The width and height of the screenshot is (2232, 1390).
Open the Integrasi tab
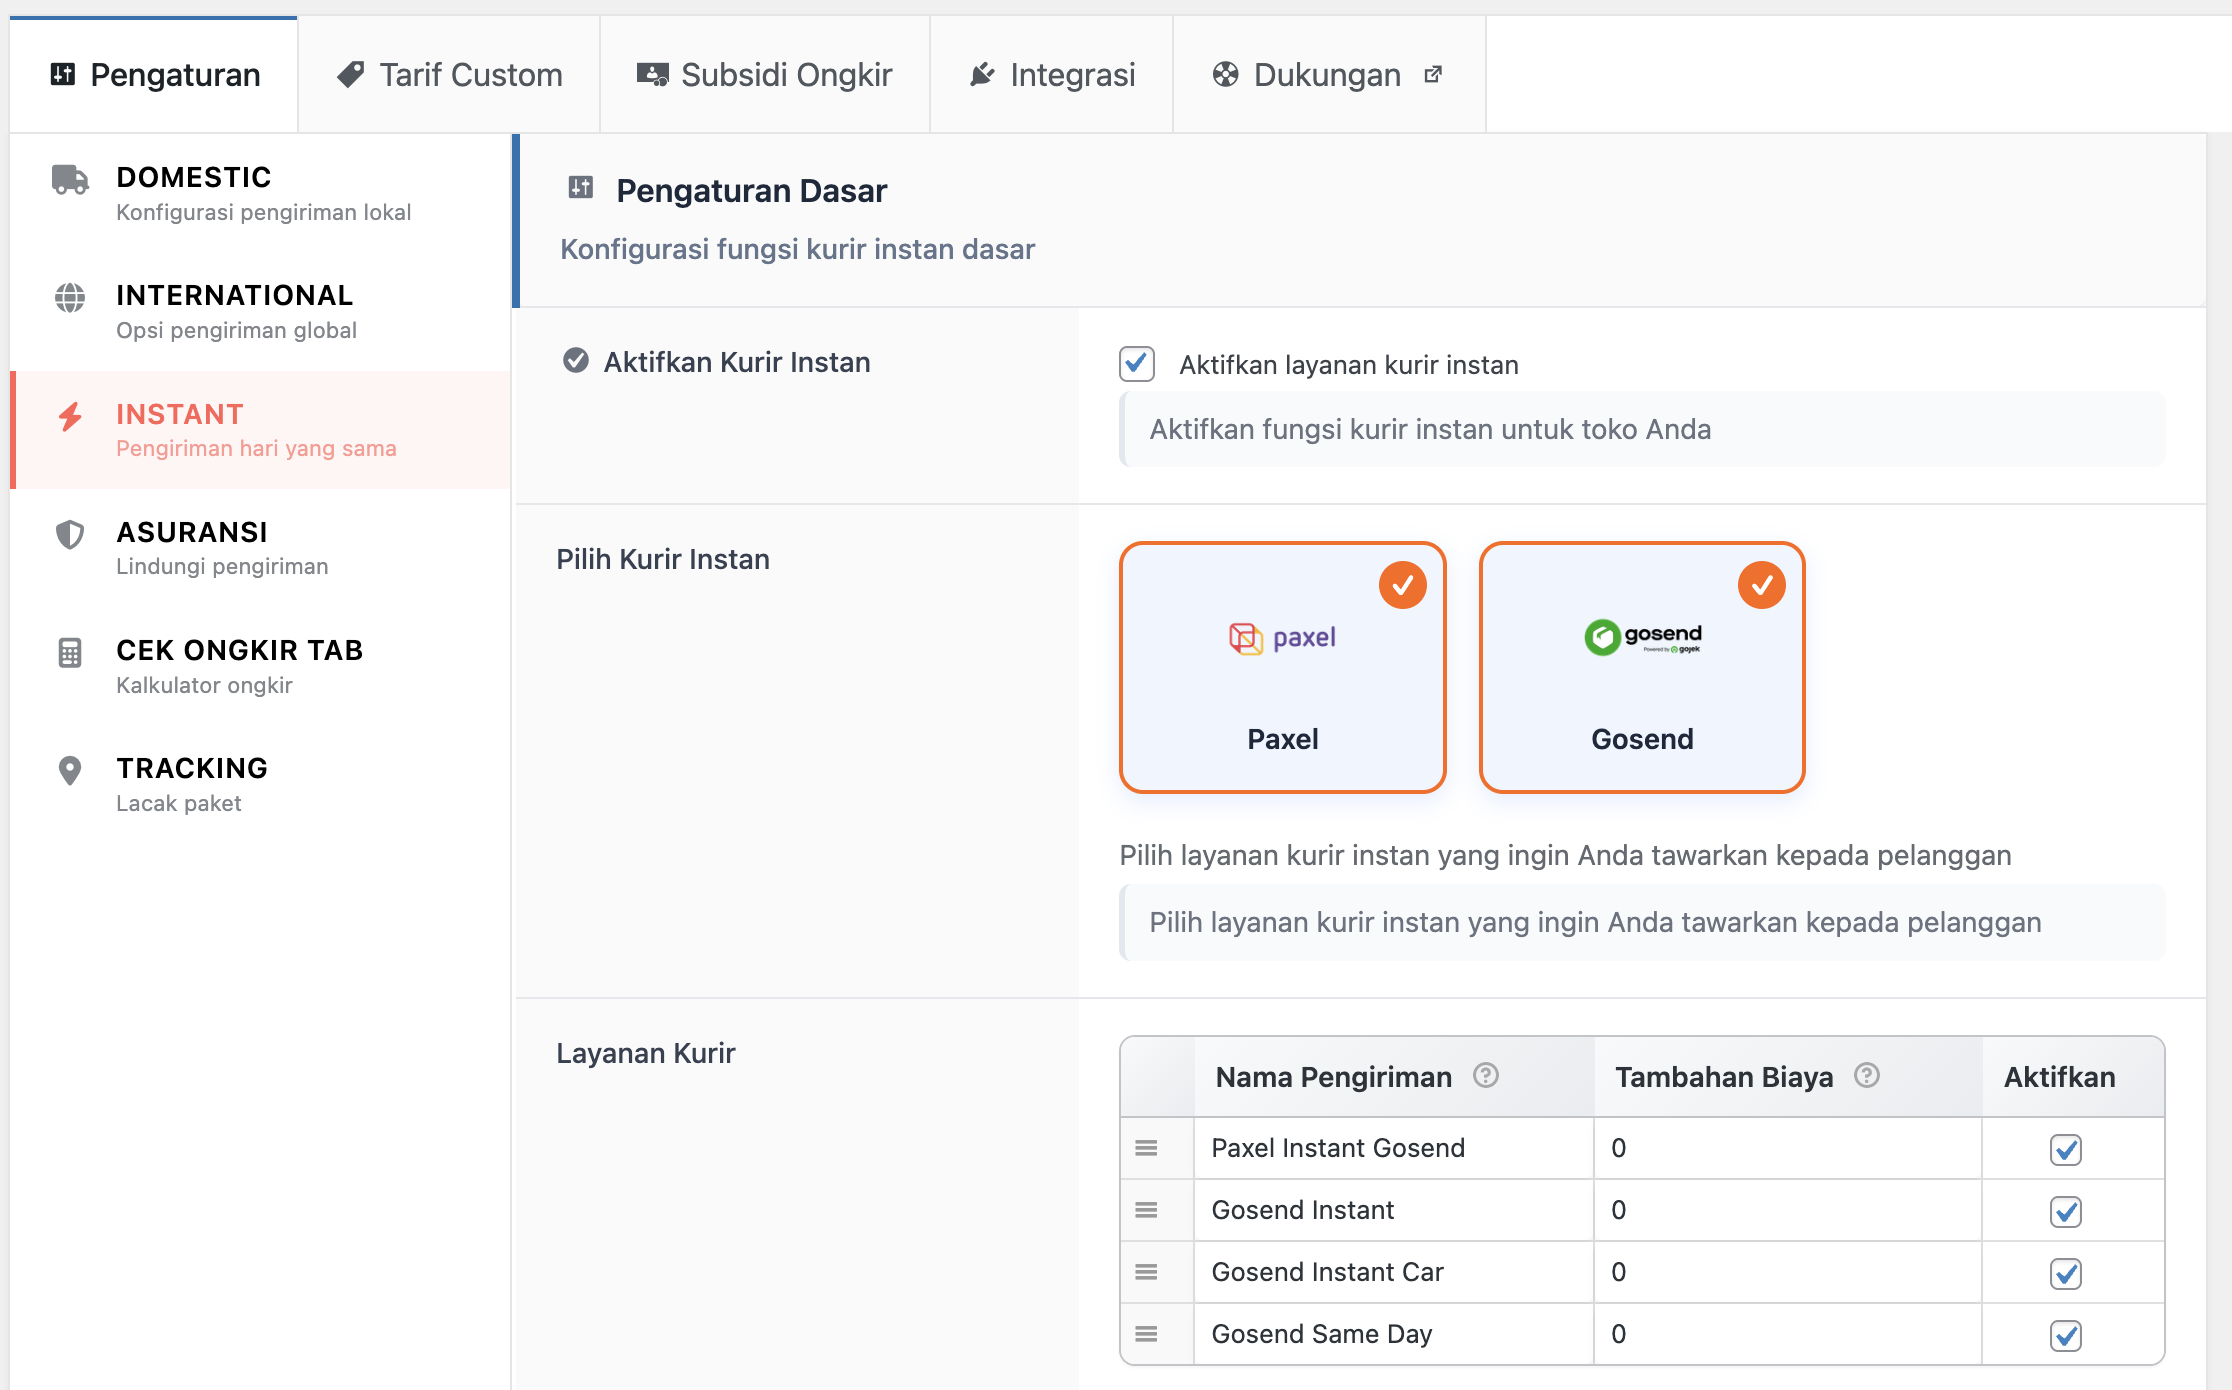(x=1052, y=75)
